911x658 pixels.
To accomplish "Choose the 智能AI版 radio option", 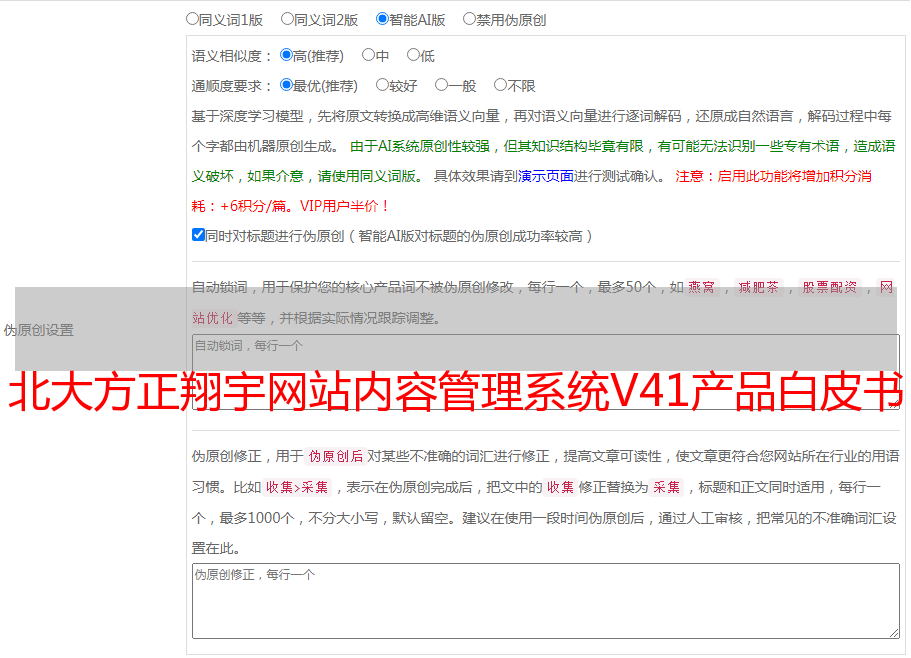I will pyautogui.click(x=382, y=19).
